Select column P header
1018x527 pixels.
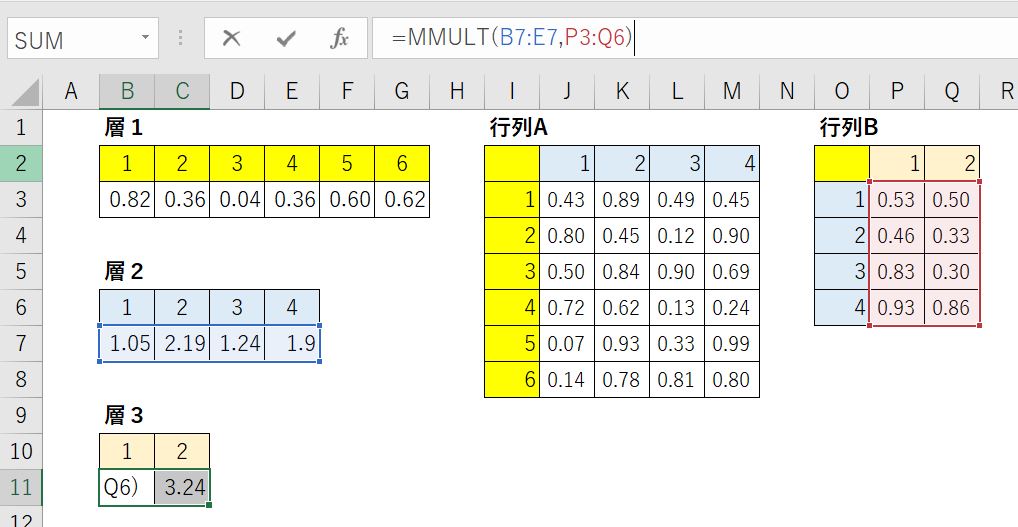click(897, 92)
